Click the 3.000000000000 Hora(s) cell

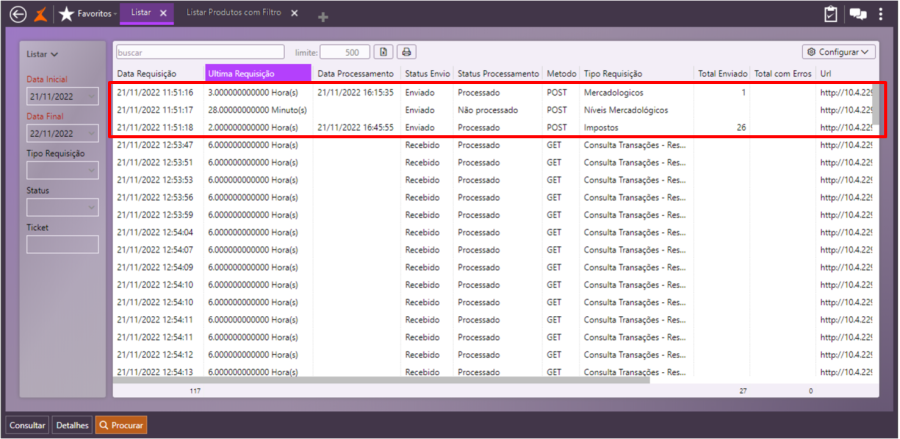(253, 92)
